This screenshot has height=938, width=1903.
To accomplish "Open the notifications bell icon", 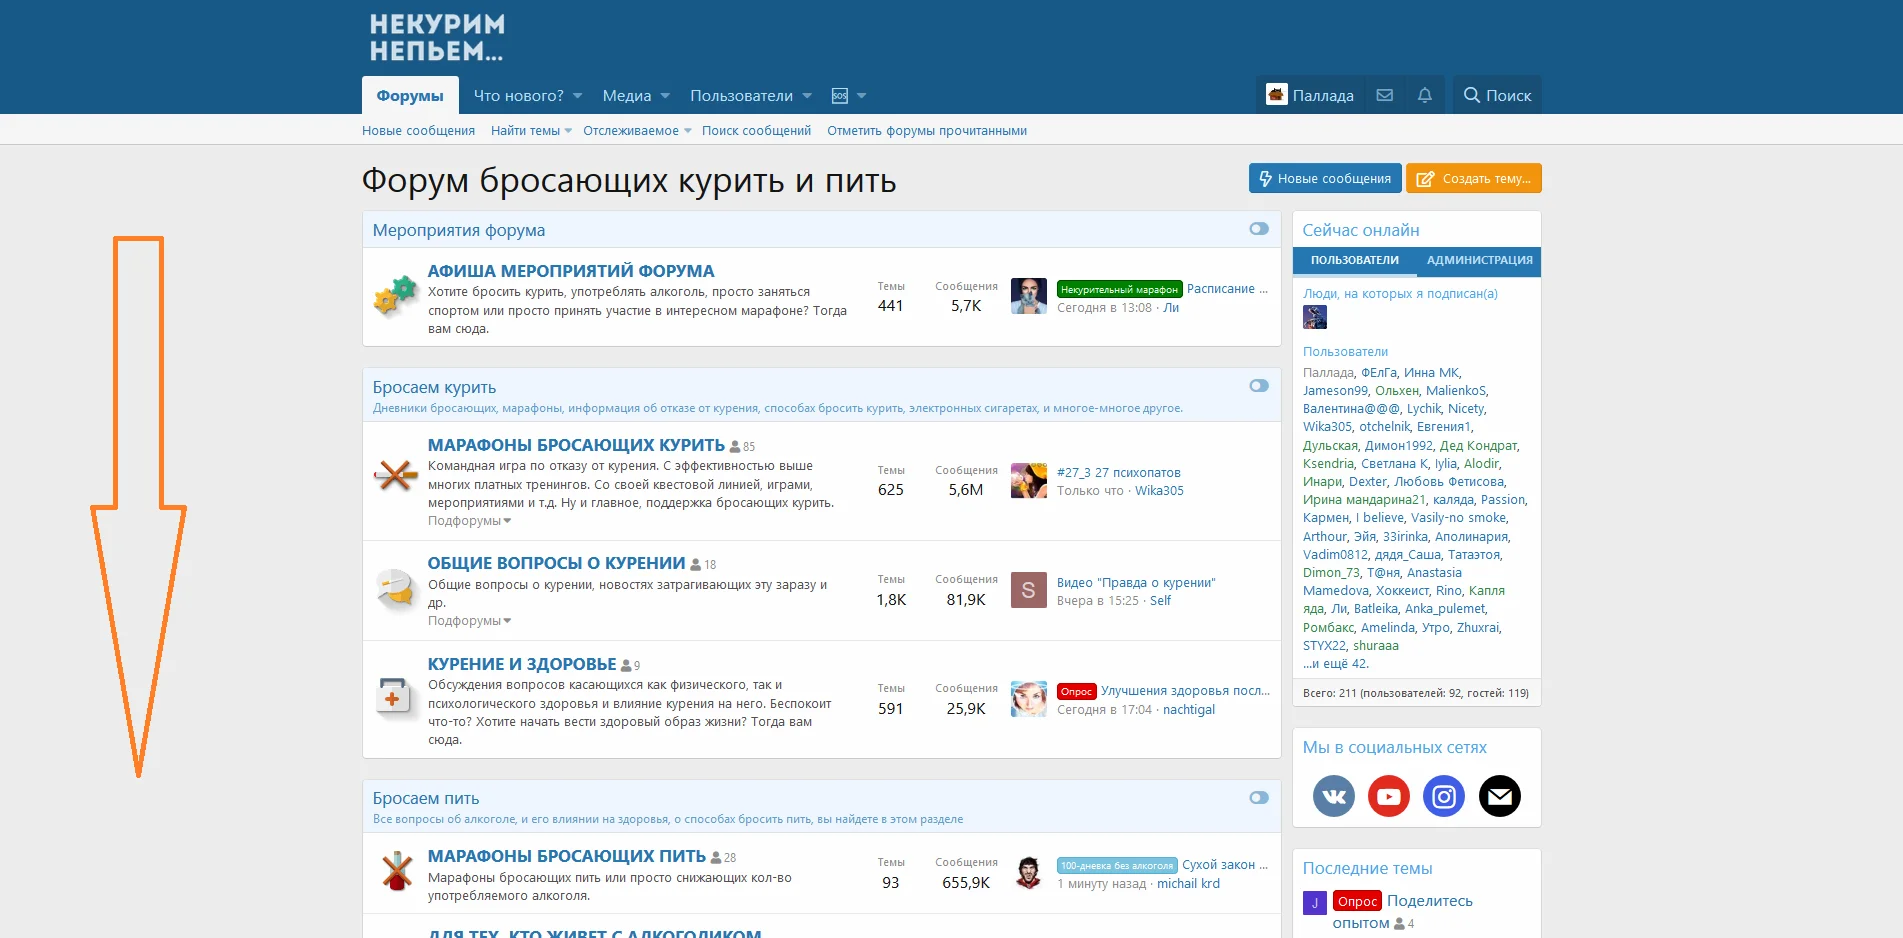I will [1425, 94].
